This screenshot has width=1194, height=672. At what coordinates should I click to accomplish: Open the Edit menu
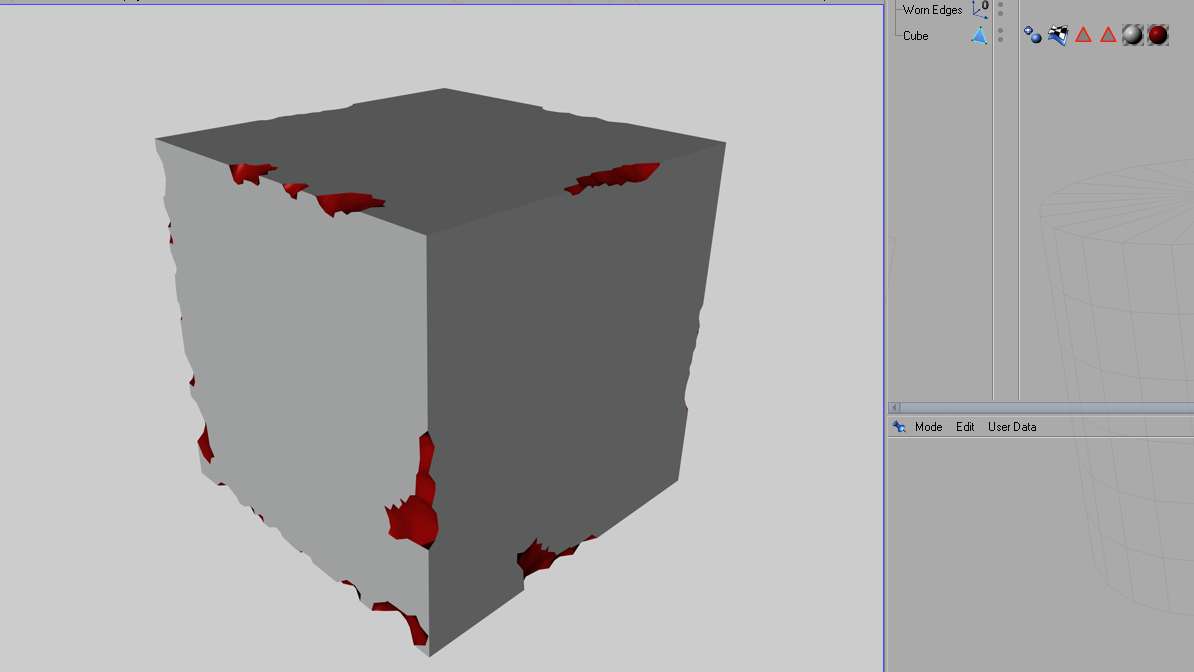965,427
